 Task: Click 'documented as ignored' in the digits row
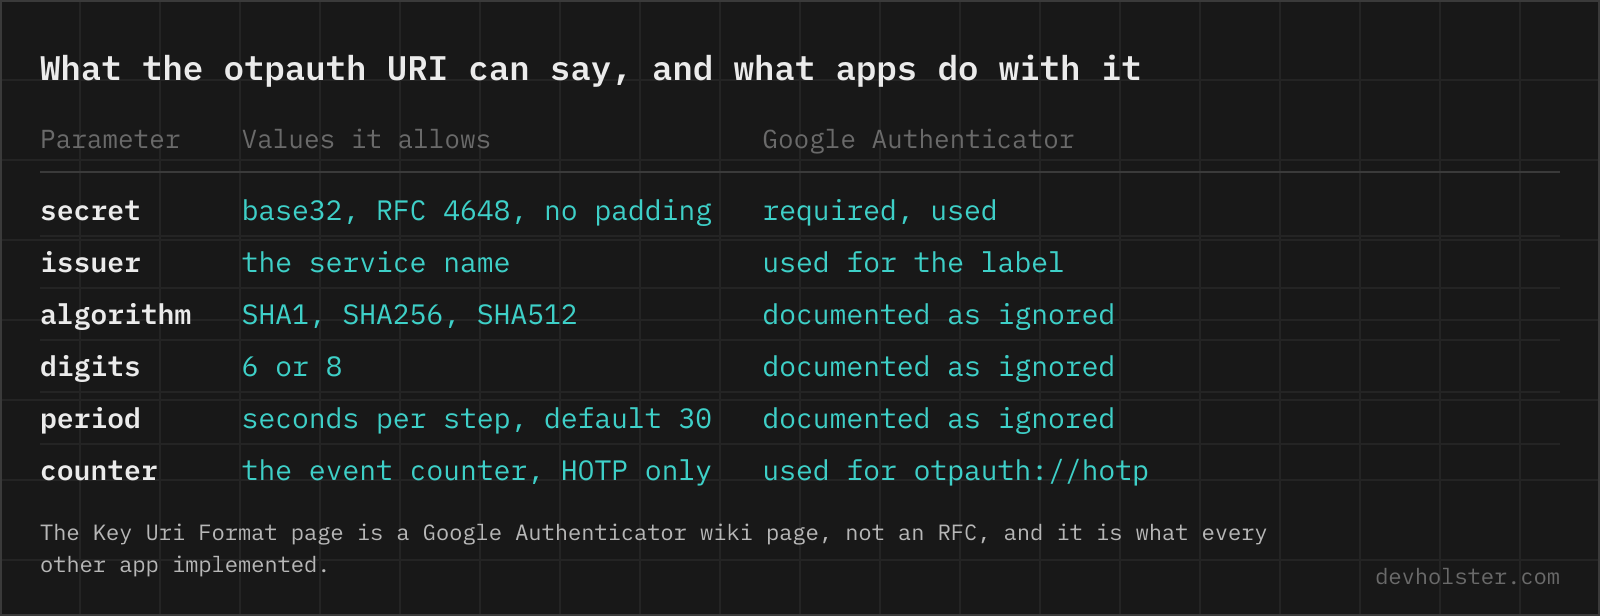coord(938,367)
